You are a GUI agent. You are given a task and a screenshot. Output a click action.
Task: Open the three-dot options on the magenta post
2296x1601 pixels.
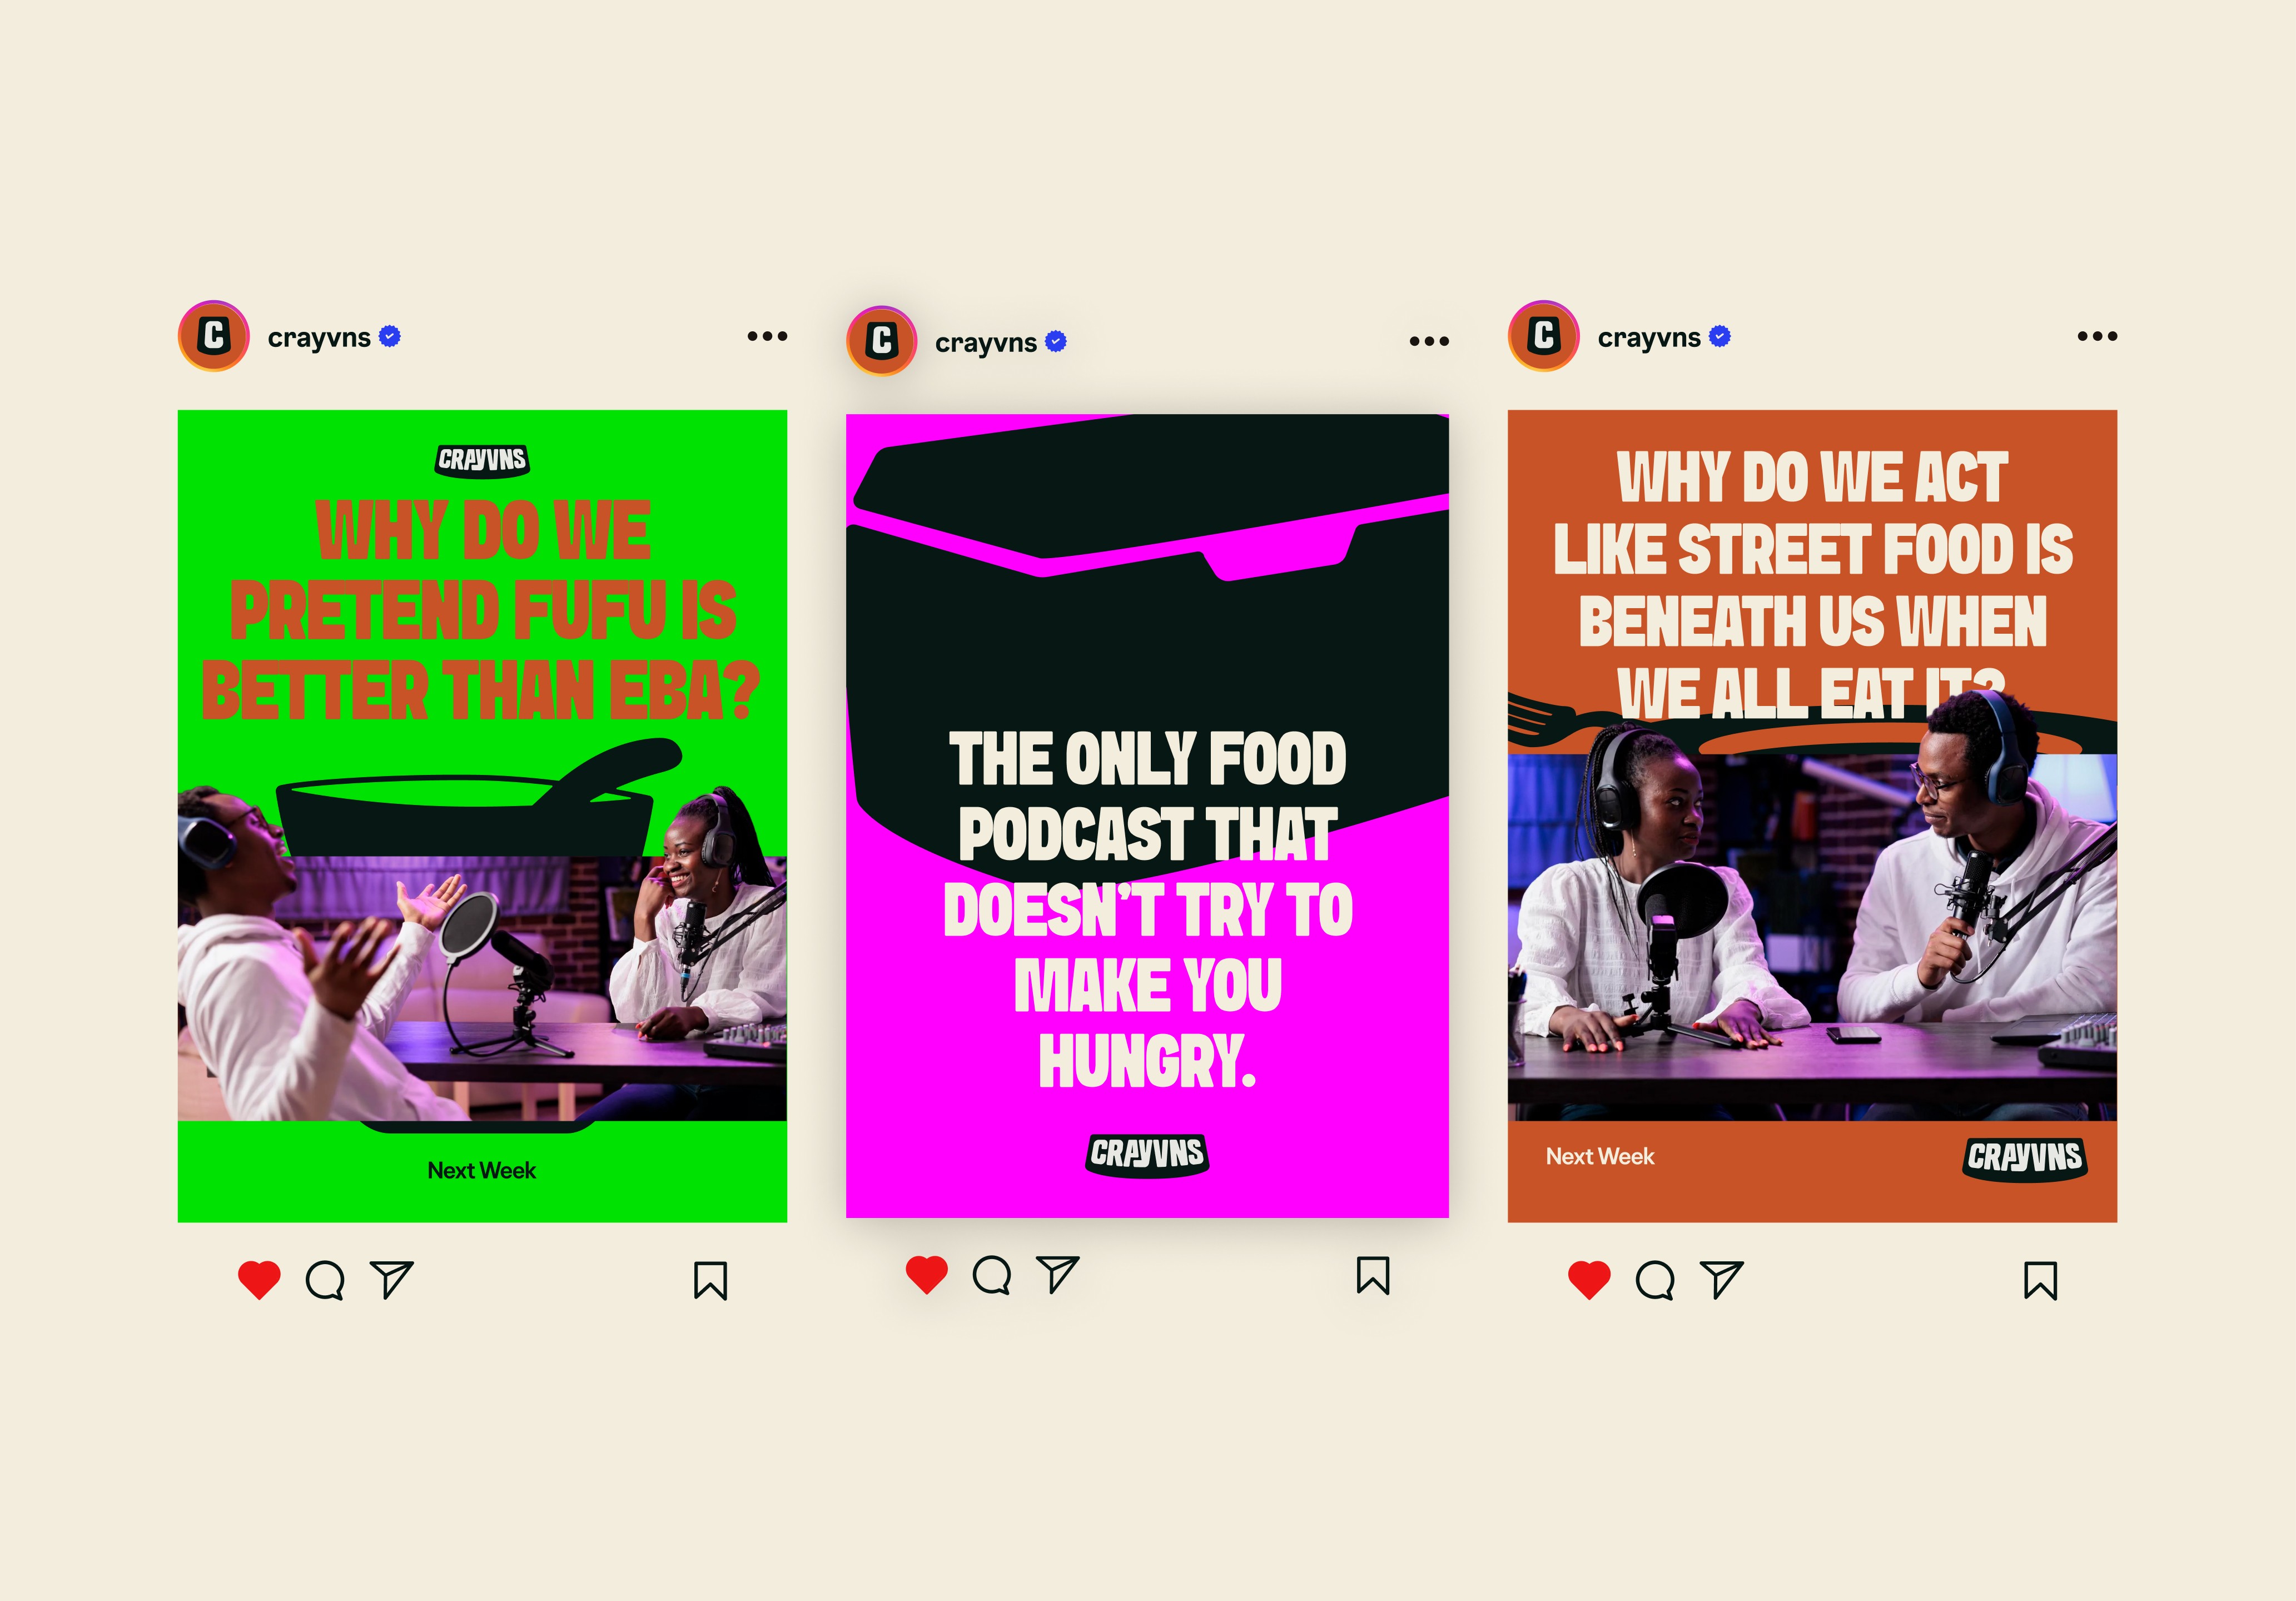click(1429, 341)
